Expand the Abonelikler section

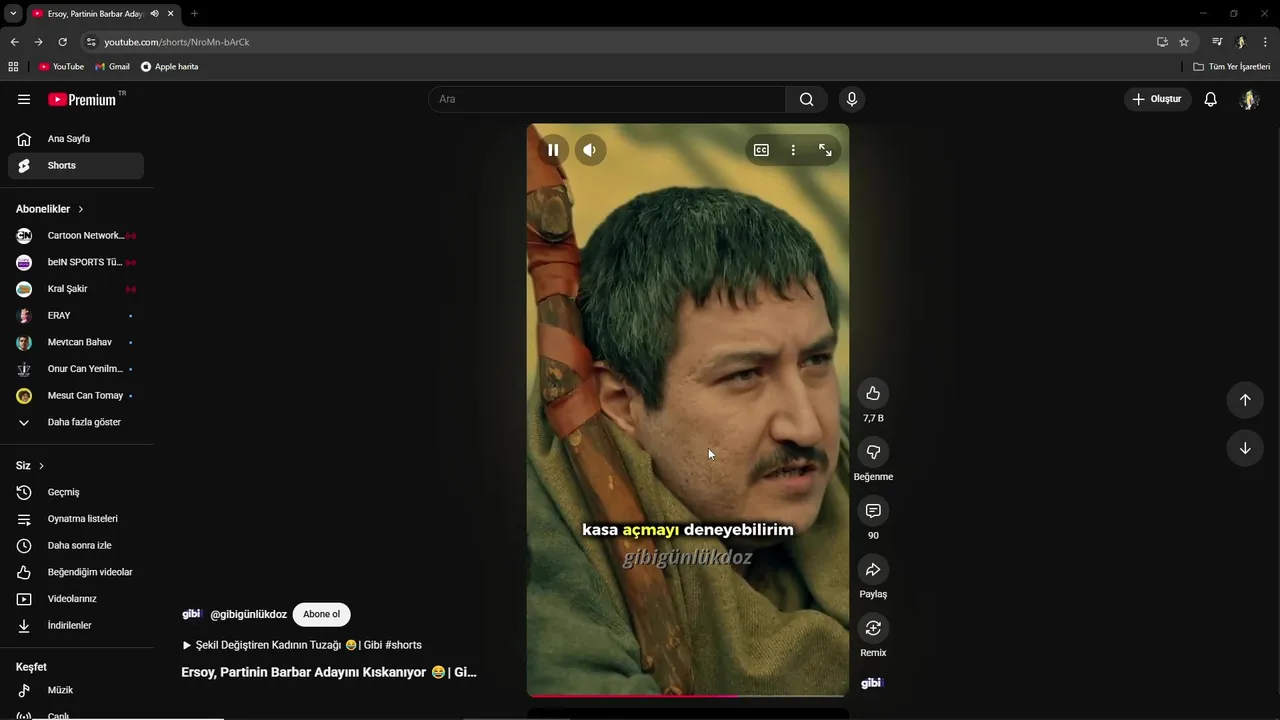click(50, 209)
